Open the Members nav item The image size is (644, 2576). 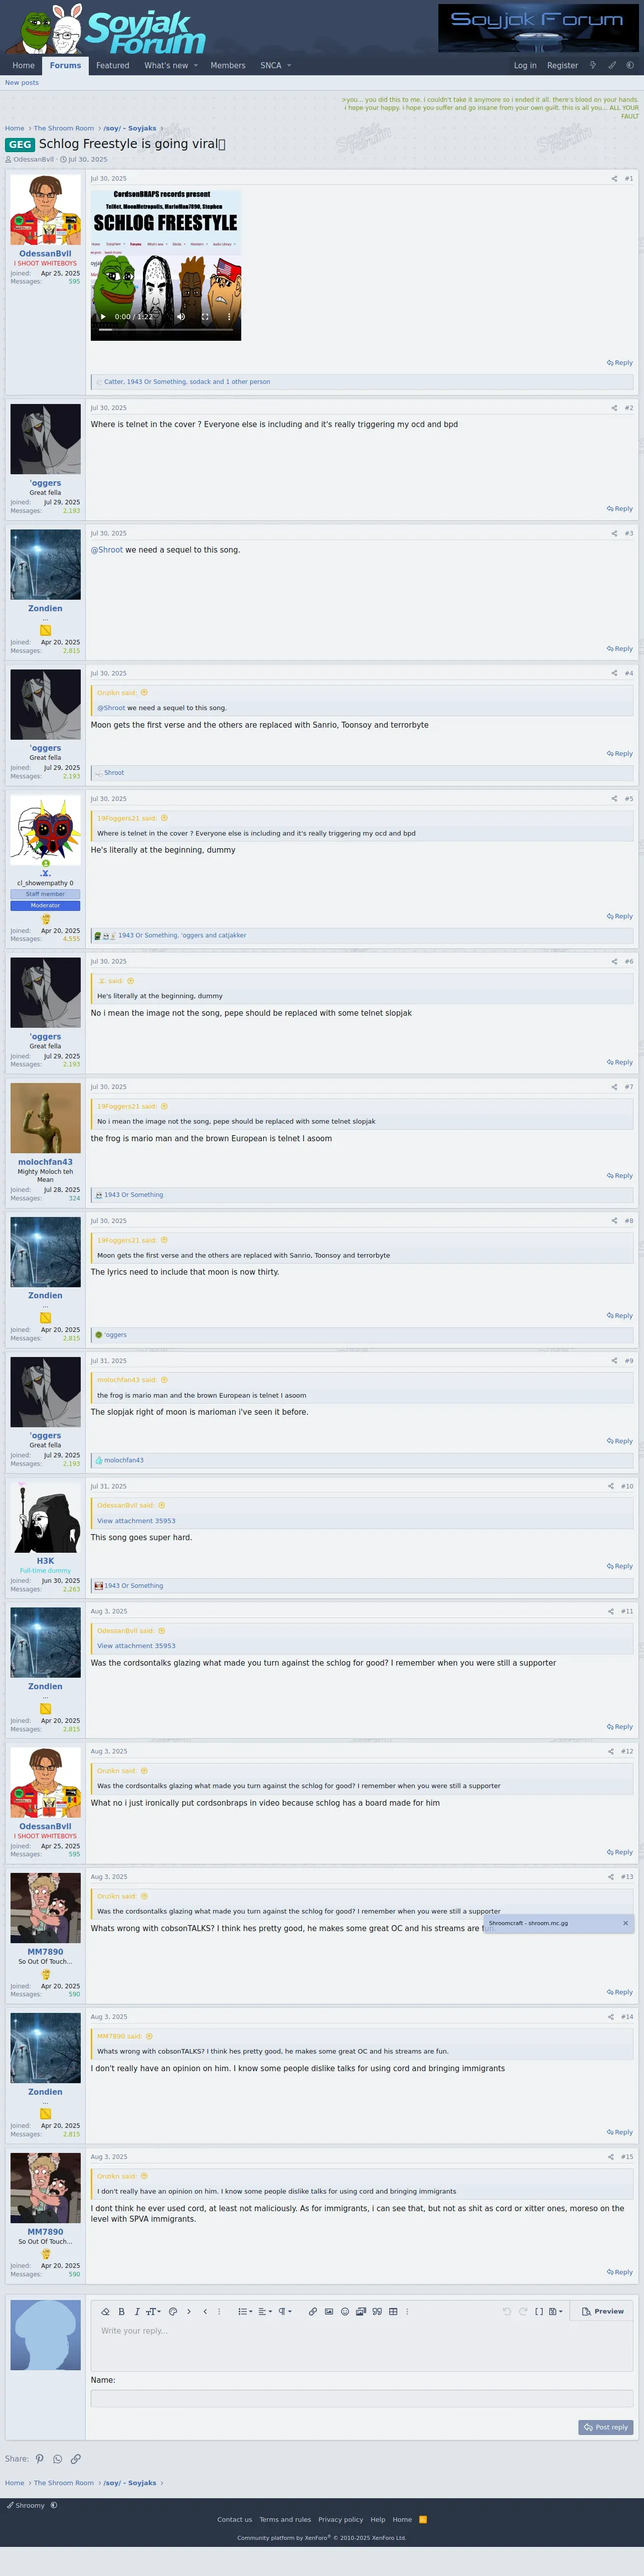[228, 65]
